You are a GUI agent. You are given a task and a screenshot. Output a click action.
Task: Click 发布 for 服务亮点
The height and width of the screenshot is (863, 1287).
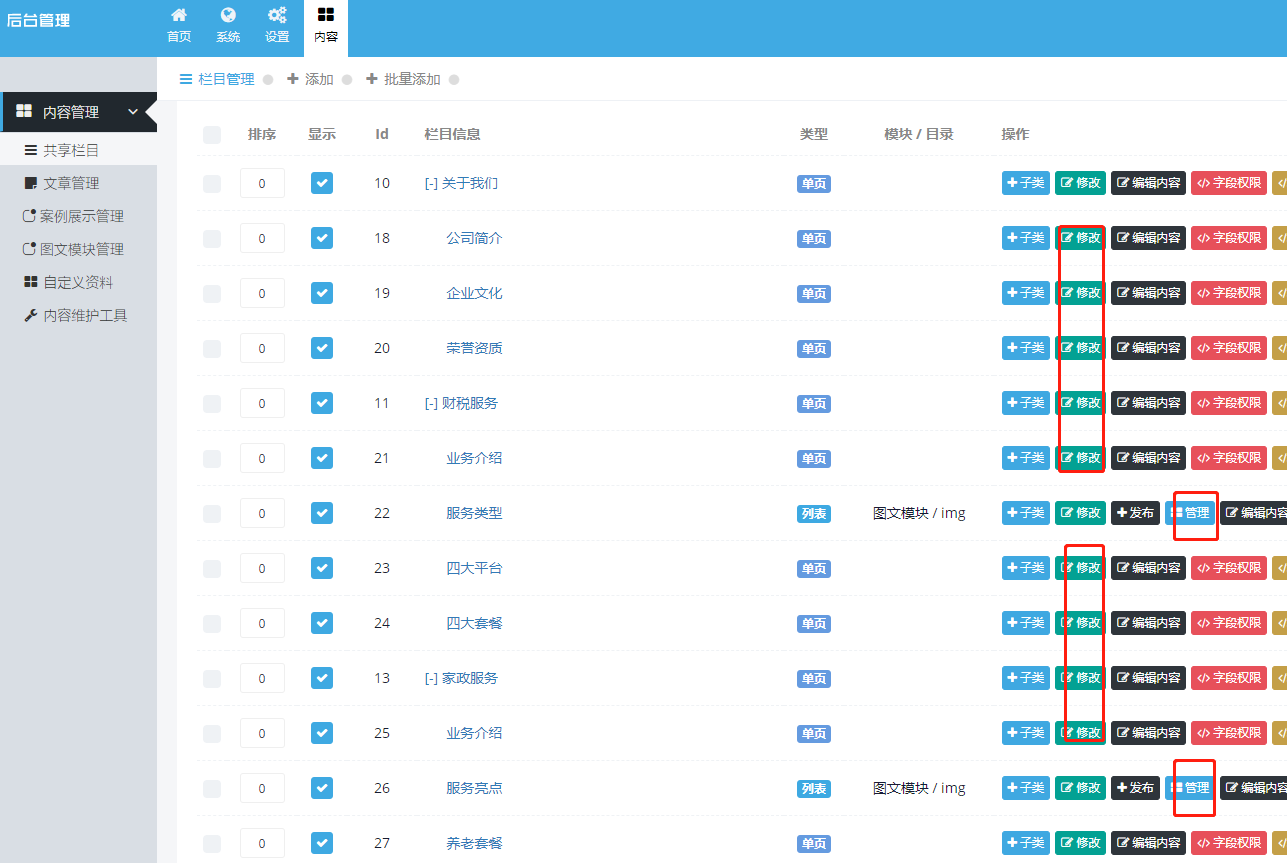1135,788
